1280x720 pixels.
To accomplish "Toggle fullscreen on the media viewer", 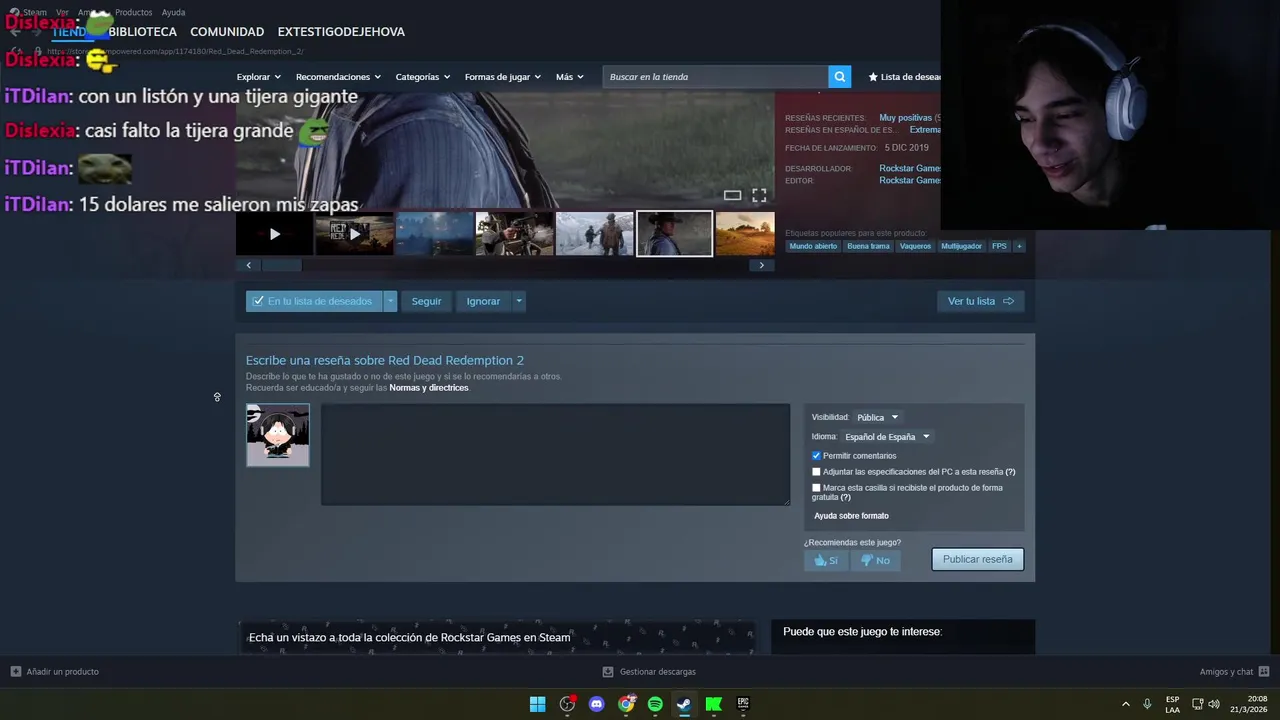I will (759, 195).
